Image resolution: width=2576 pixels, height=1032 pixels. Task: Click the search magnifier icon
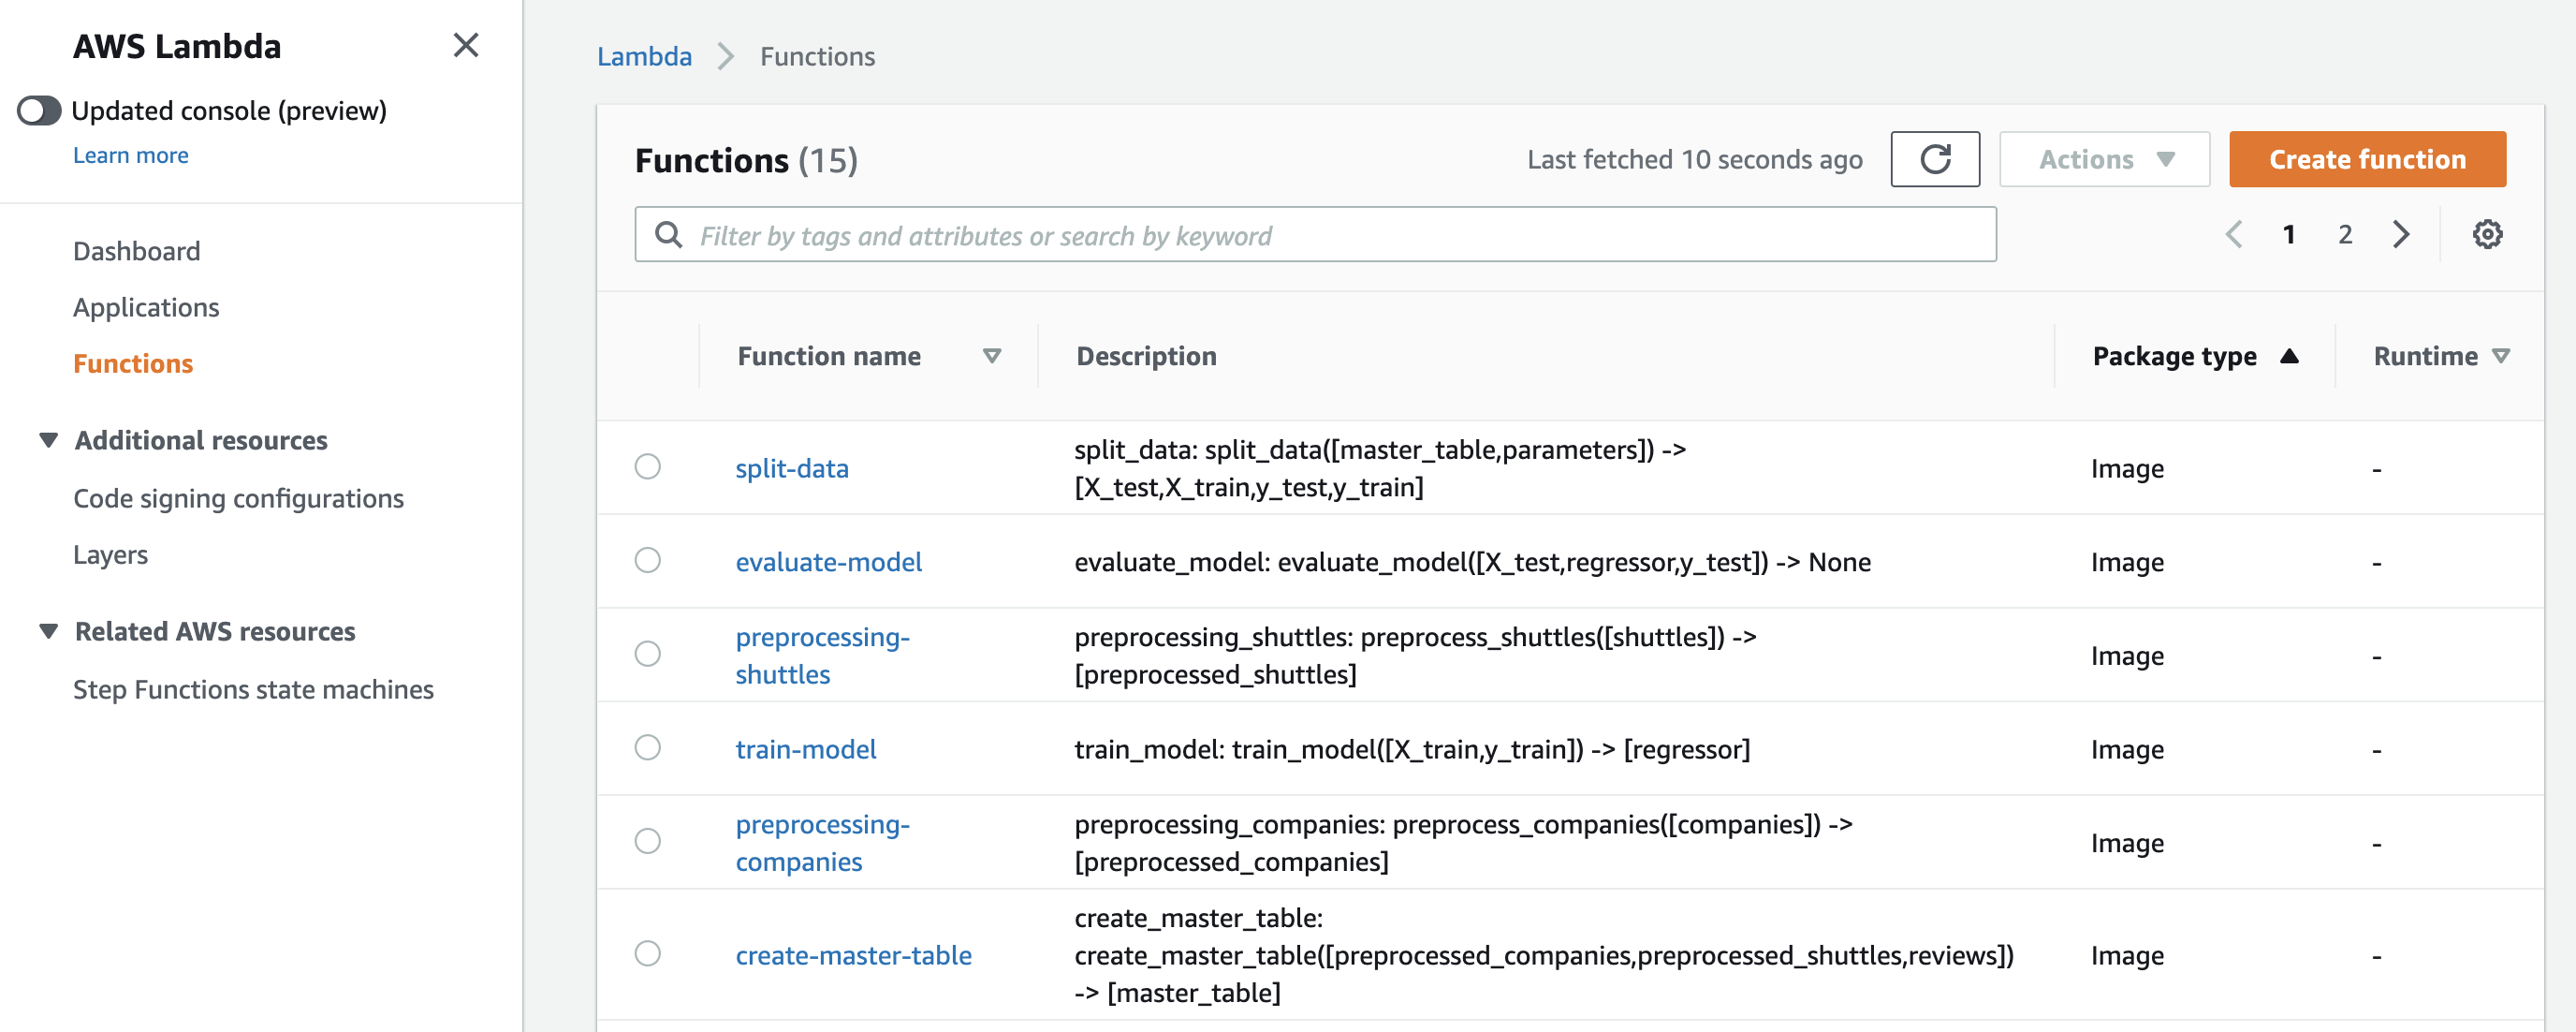coord(668,235)
